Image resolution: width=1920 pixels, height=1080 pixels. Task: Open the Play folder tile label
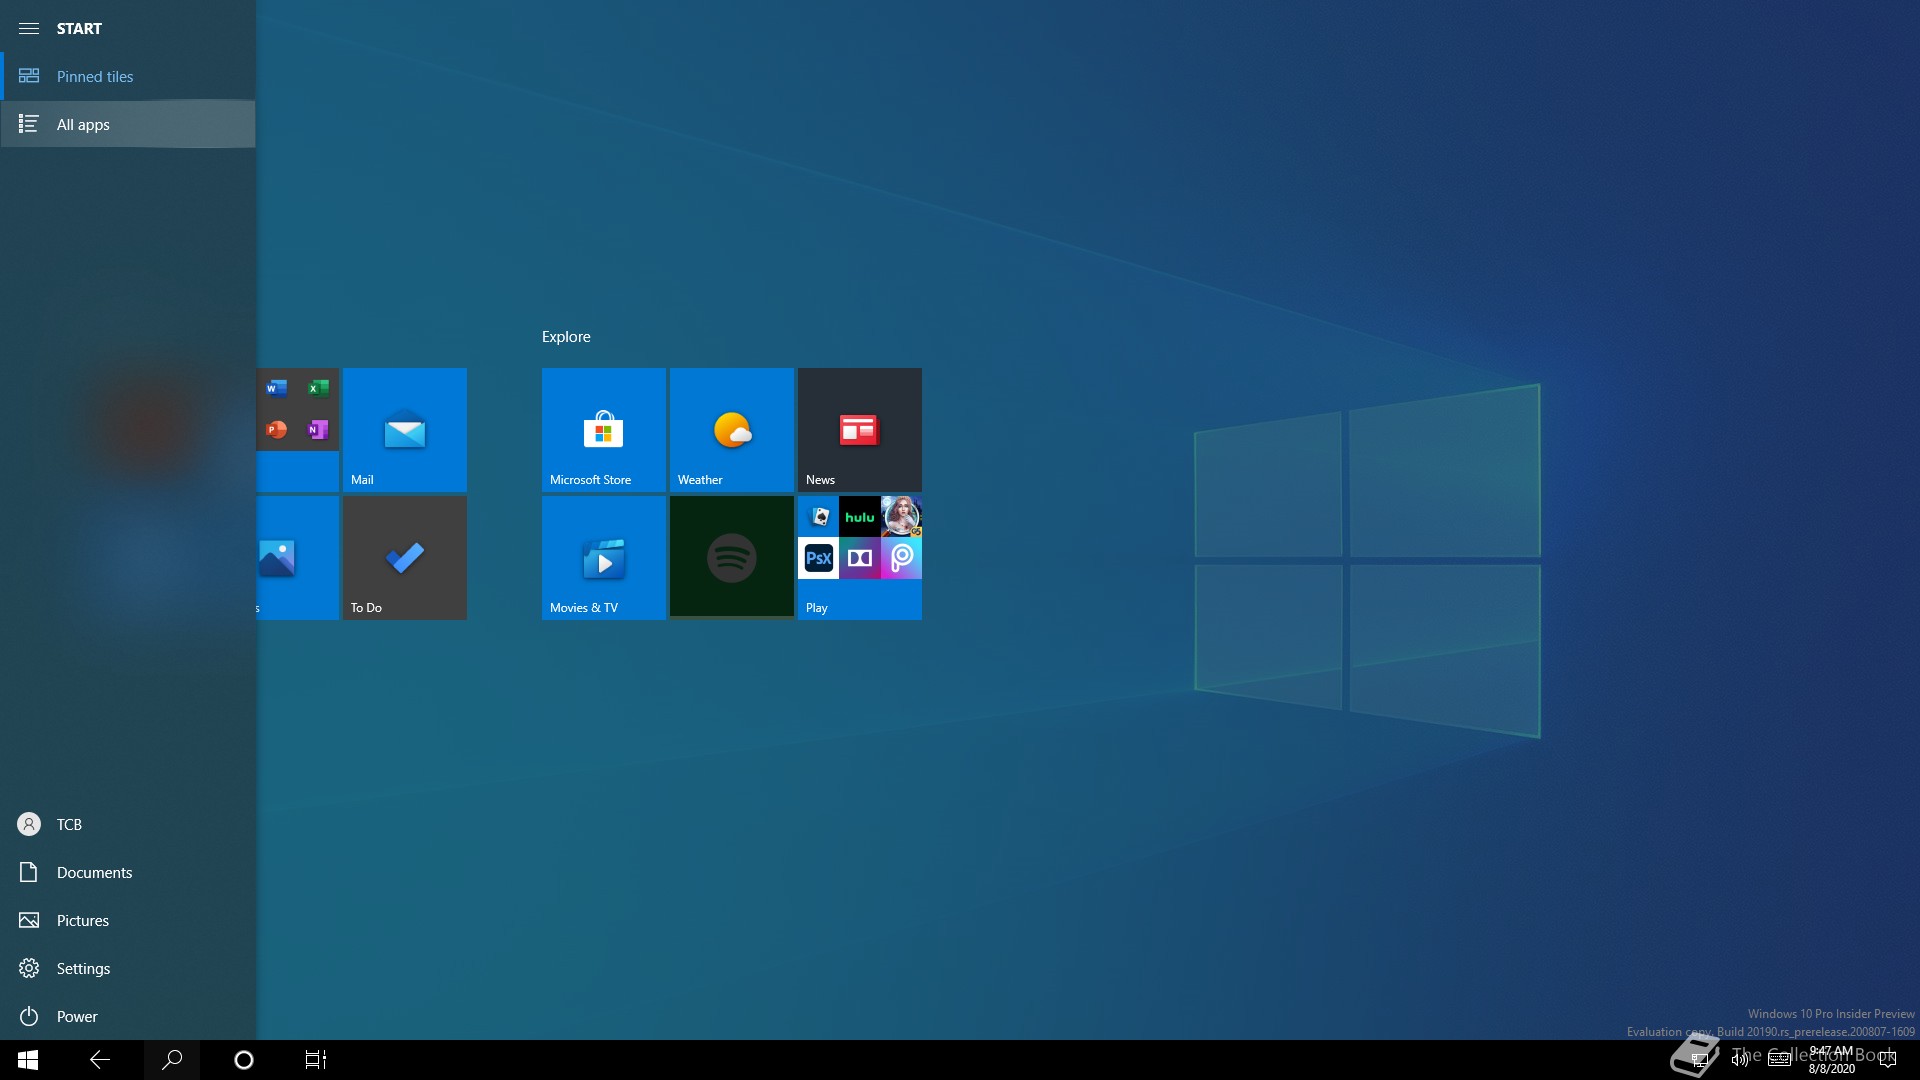[x=817, y=608]
